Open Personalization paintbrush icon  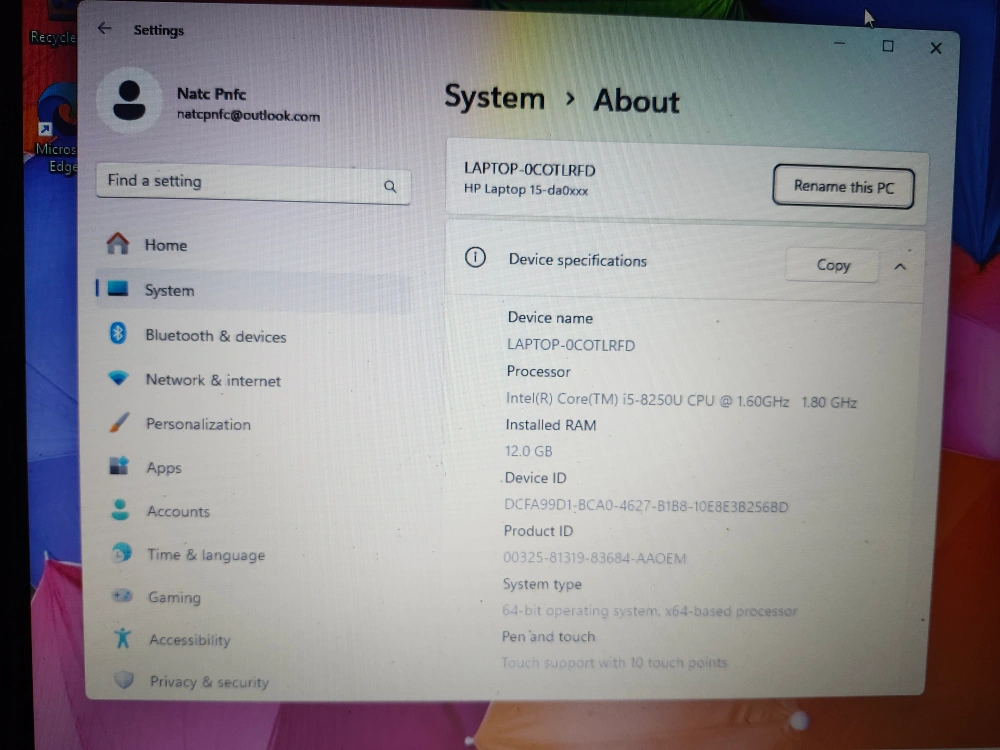[119, 423]
